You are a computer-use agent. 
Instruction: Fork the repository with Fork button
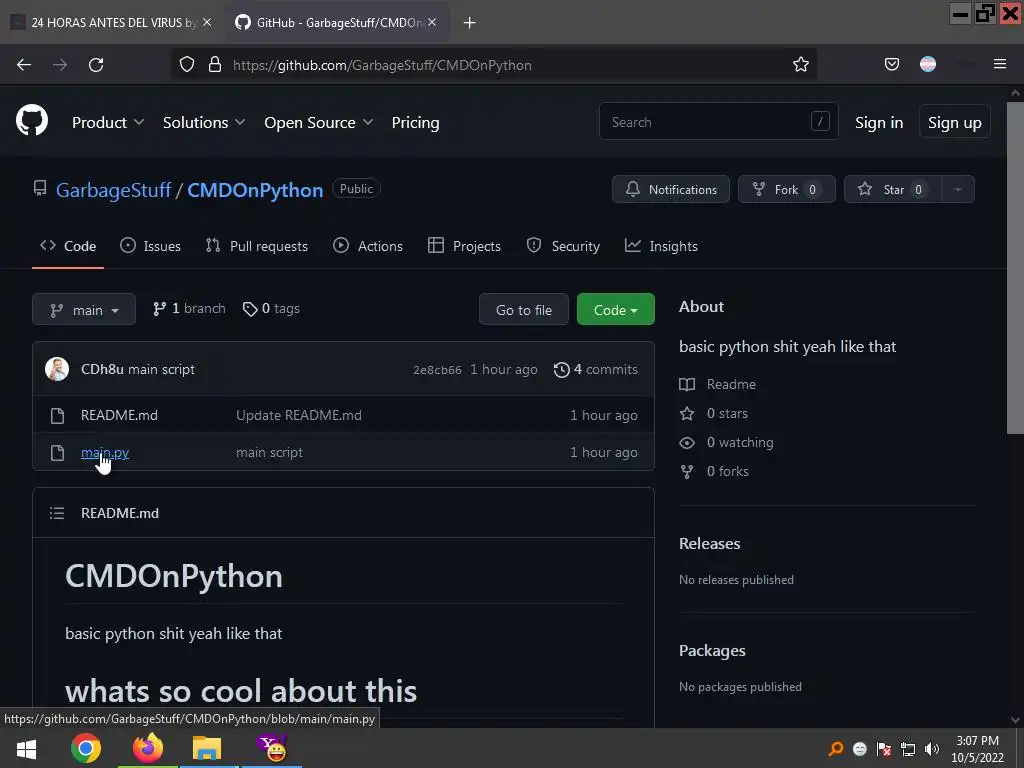[786, 189]
